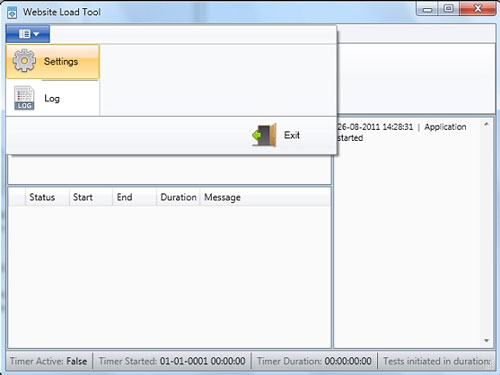This screenshot has width=500, height=375.
Task: Sort results by the End column
Action: pyautogui.click(x=135, y=197)
